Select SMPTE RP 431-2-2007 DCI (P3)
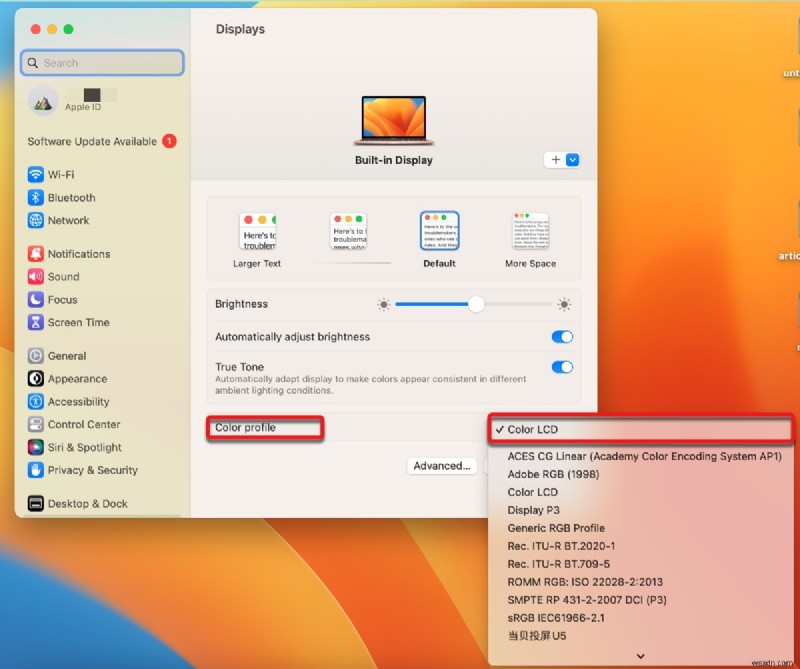This screenshot has height=669, width=800. (x=587, y=600)
